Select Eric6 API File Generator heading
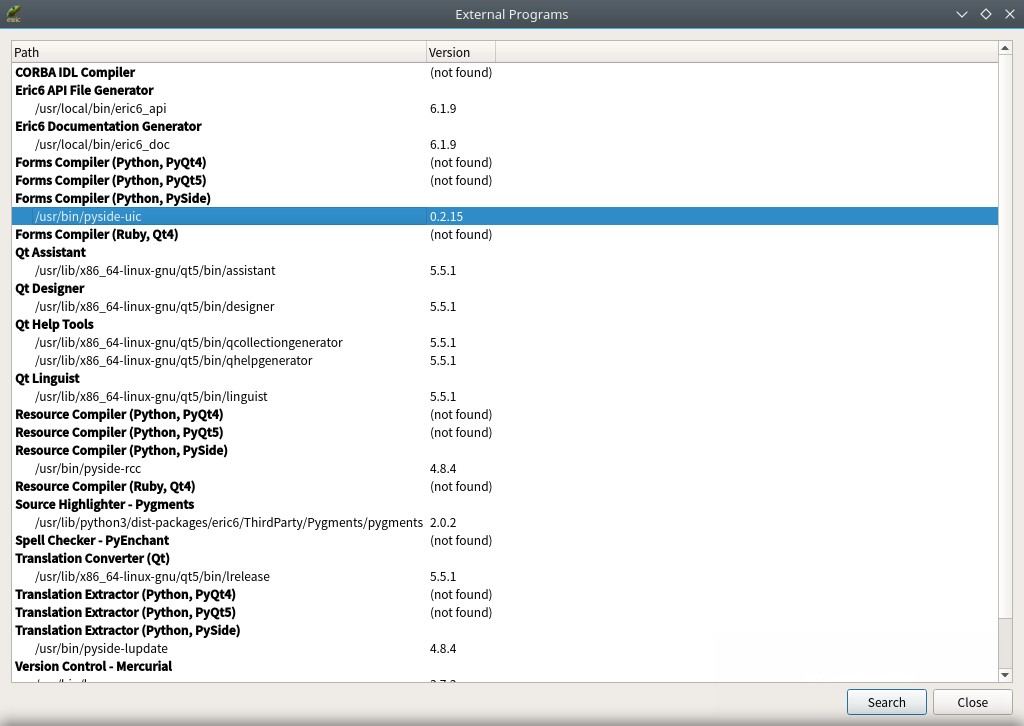1024x726 pixels. [x=505, y=90]
